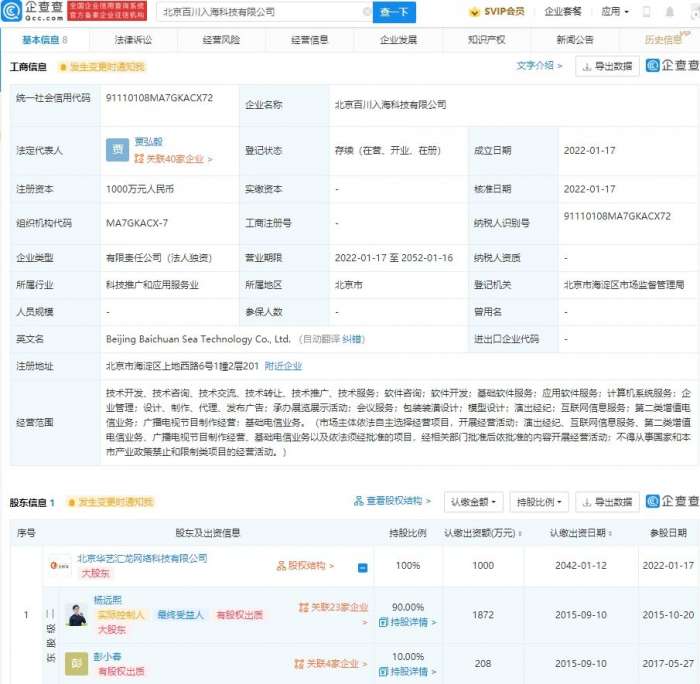This screenshot has height=684, width=700.
Task: Open 持股详情 for 杨远熙's 90% stake
Action: (x=411, y=622)
